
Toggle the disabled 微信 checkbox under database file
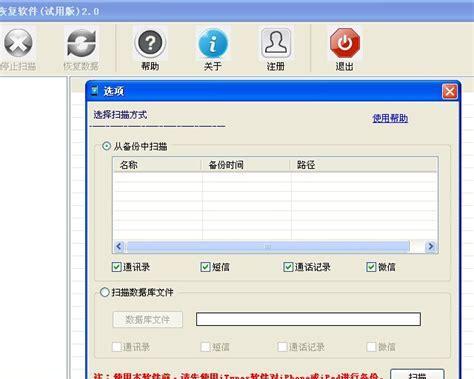coord(371,347)
